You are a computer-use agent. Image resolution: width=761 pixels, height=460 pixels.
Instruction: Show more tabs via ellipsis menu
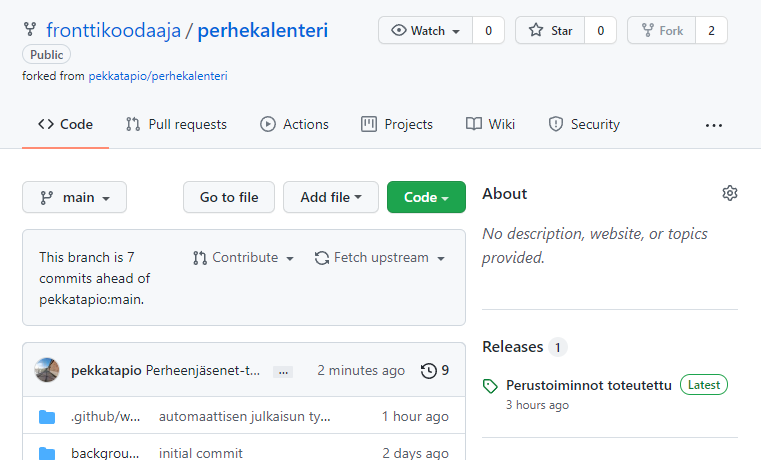[713, 125]
